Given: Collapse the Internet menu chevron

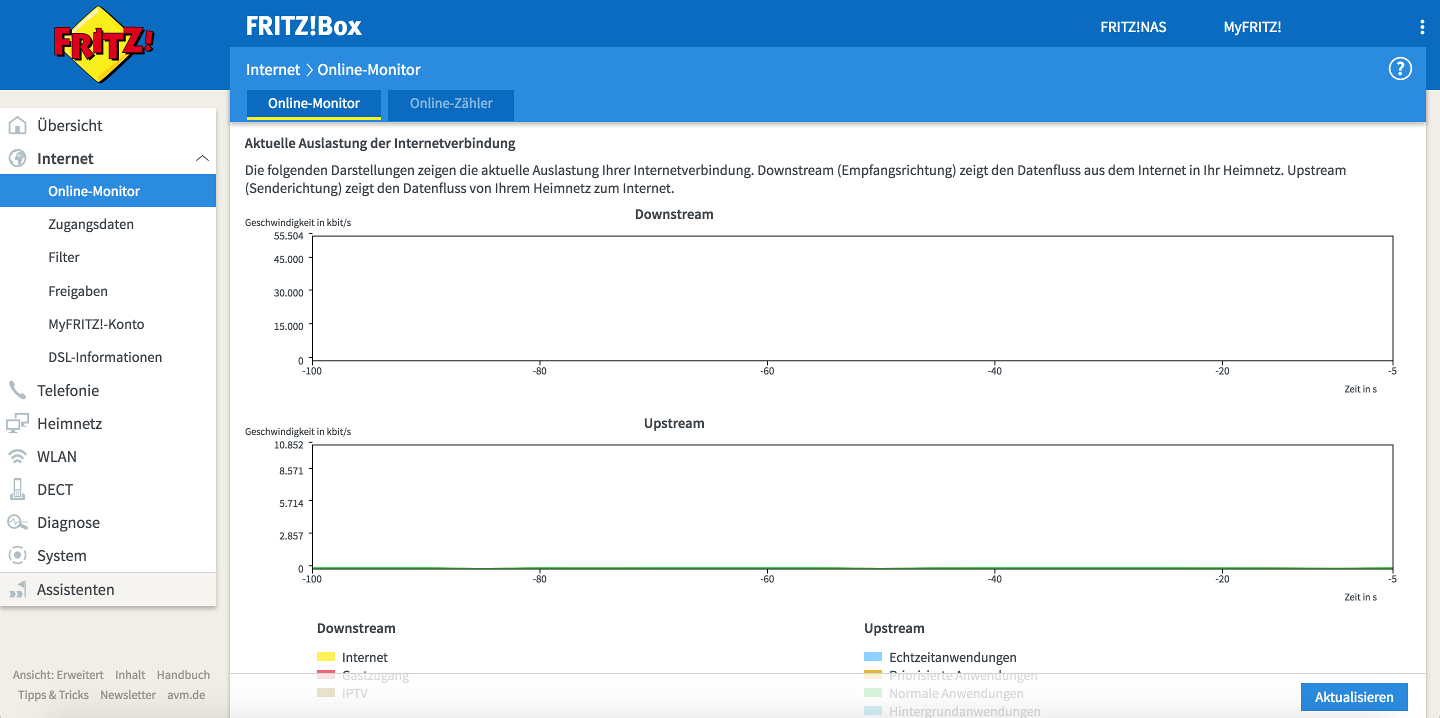Looking at the screenshot, I should coord(202,158).
